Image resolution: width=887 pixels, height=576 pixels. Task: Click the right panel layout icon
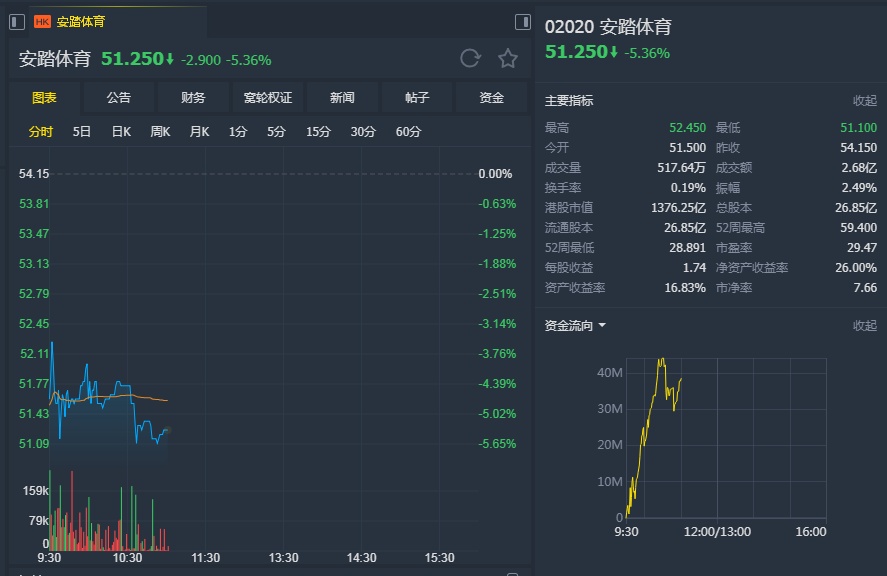522,21
